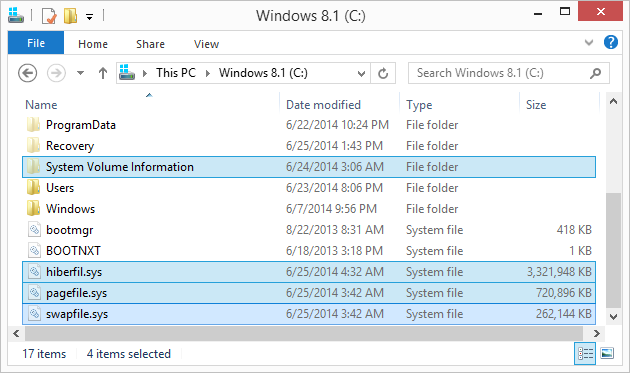Open Help with the question mark icon
The image size is (630, 373).
click(x=611, y=42)
